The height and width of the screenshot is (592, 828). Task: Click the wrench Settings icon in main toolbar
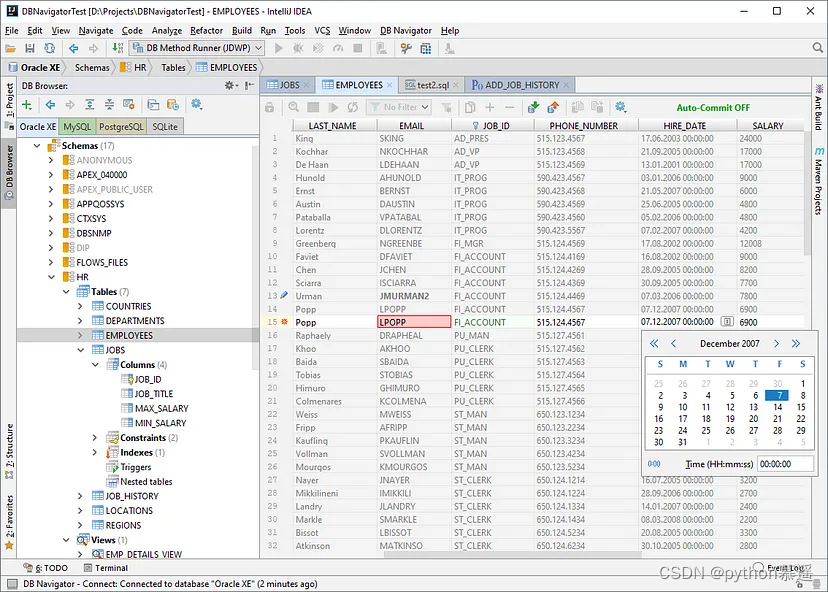[406, 49]
